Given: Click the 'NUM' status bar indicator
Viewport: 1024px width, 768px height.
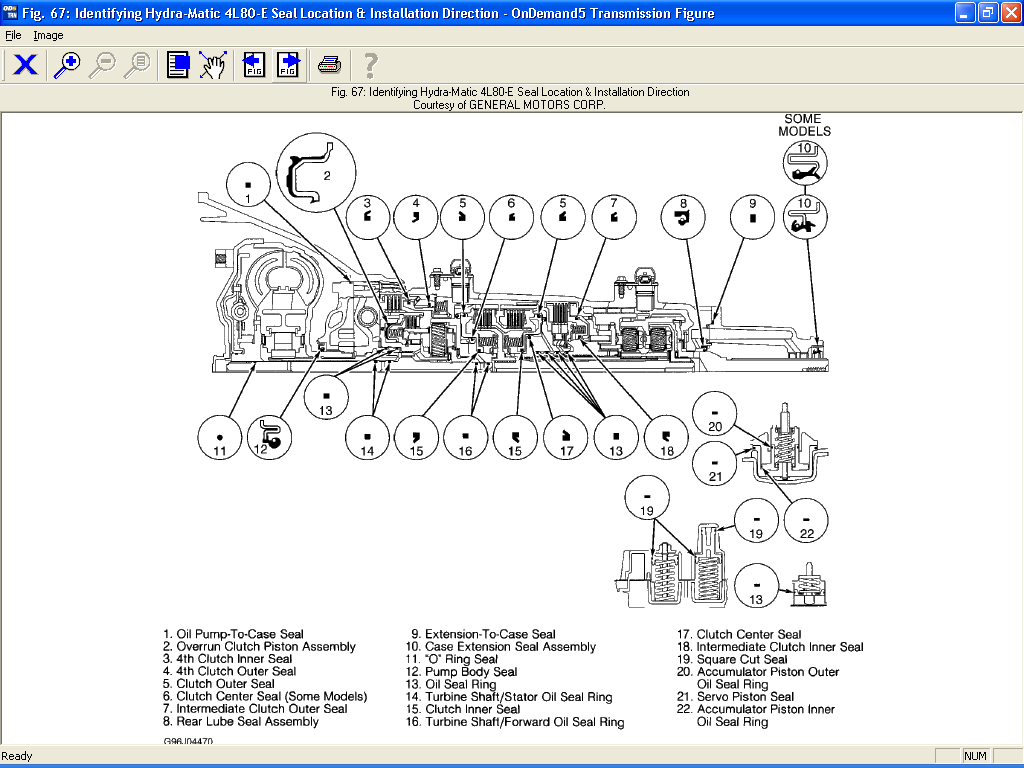Looking at the screenshot, I should tap(975, 756).
